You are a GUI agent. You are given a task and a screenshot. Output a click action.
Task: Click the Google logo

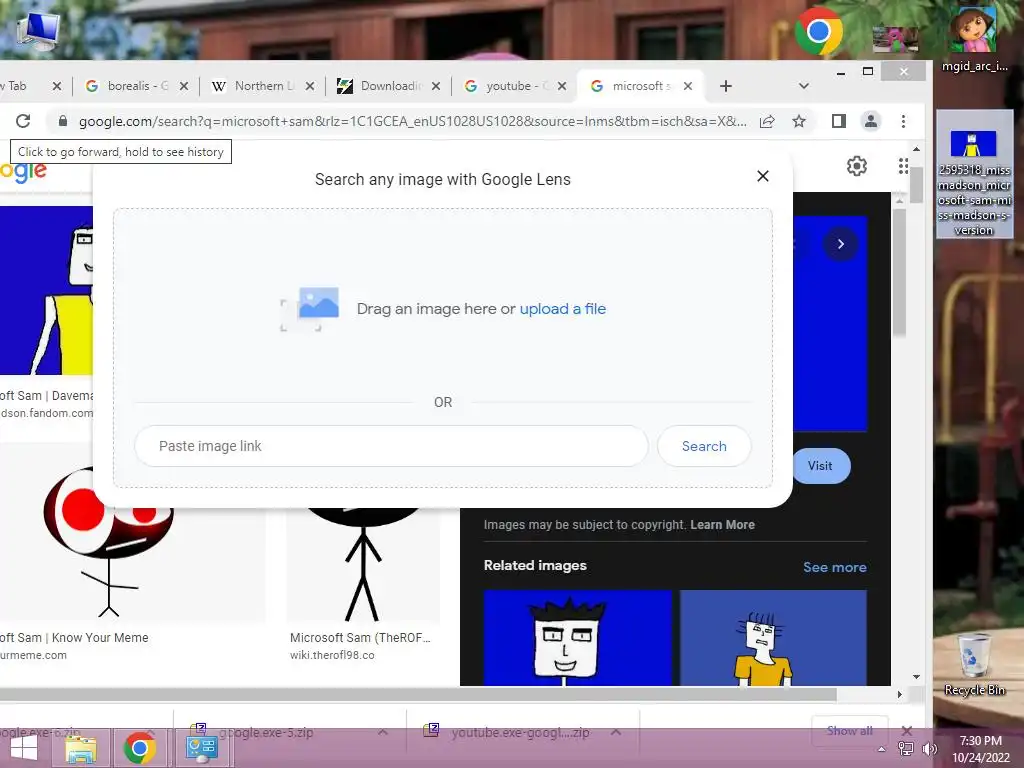[24, 171]
